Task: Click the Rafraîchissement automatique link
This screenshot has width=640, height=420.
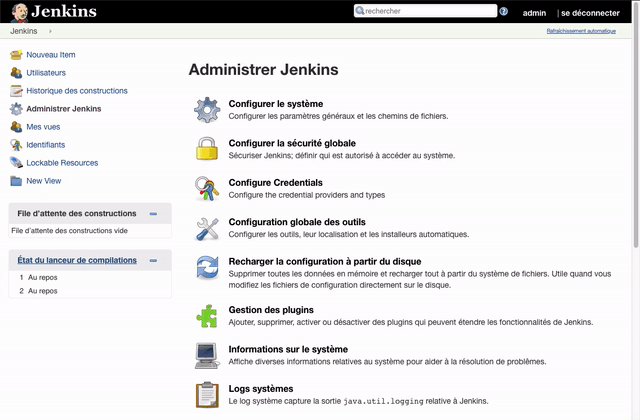Action: click(x=581, y=31)
